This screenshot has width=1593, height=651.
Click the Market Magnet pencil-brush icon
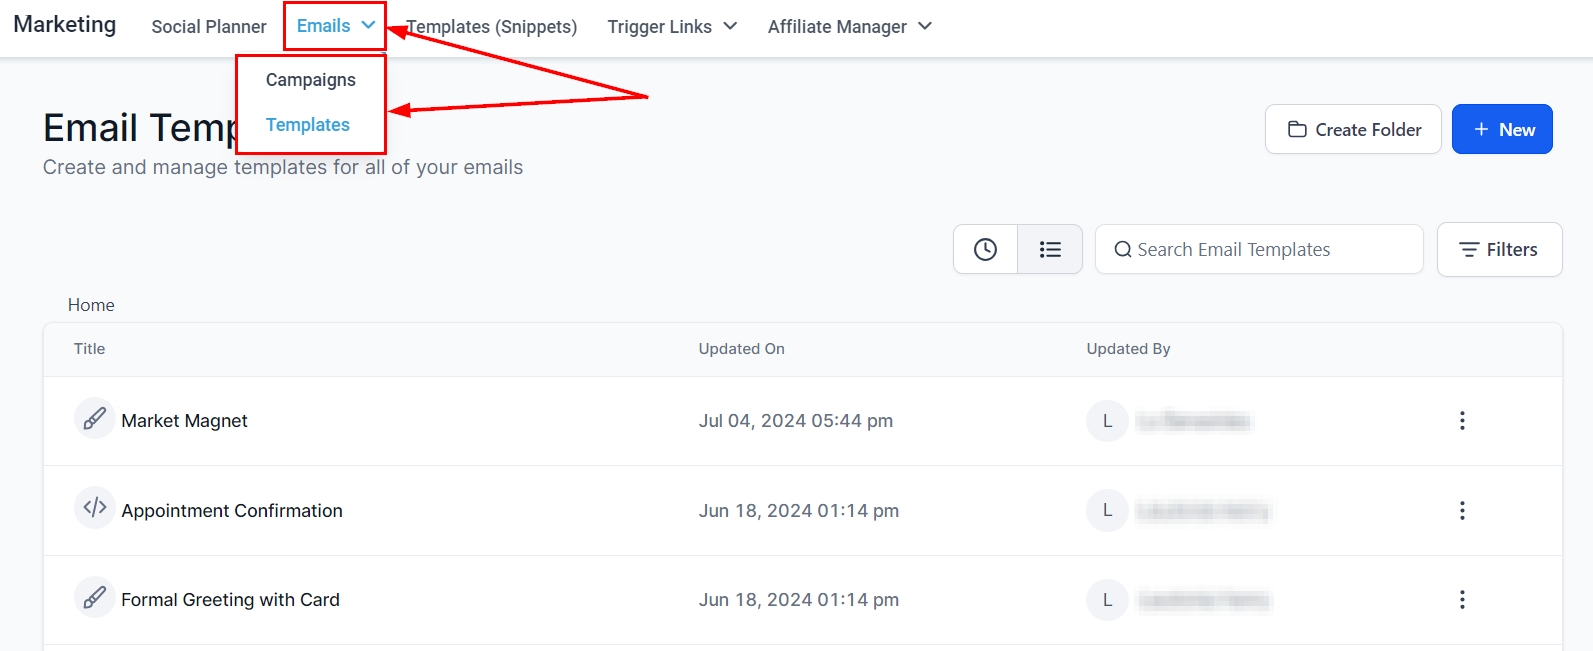[x=94, y=419]
